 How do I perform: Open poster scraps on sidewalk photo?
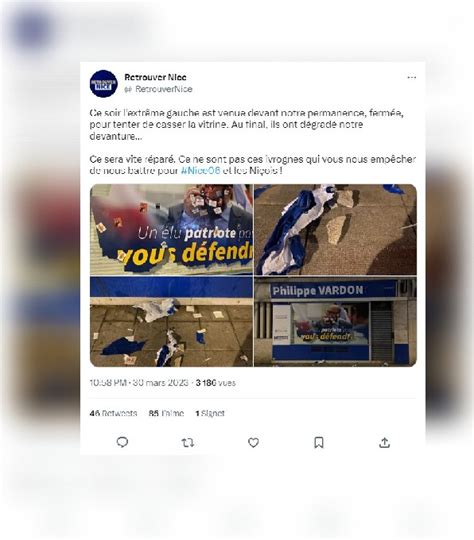[171, 321]
